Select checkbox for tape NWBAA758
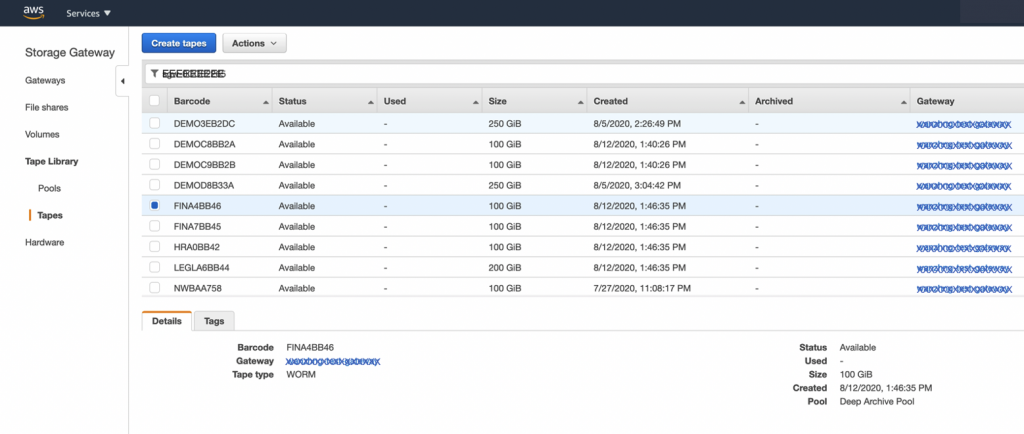This screenshot has width=1024, height=434. coord(154,288)
